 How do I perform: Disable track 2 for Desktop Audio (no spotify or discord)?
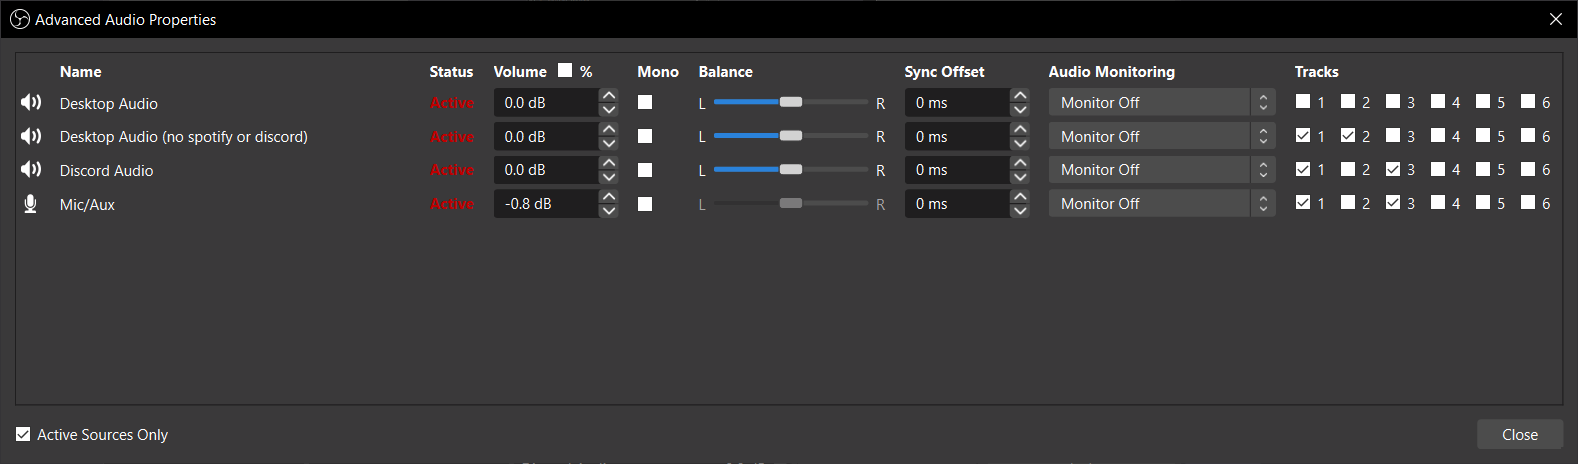tap(1348, 135)
